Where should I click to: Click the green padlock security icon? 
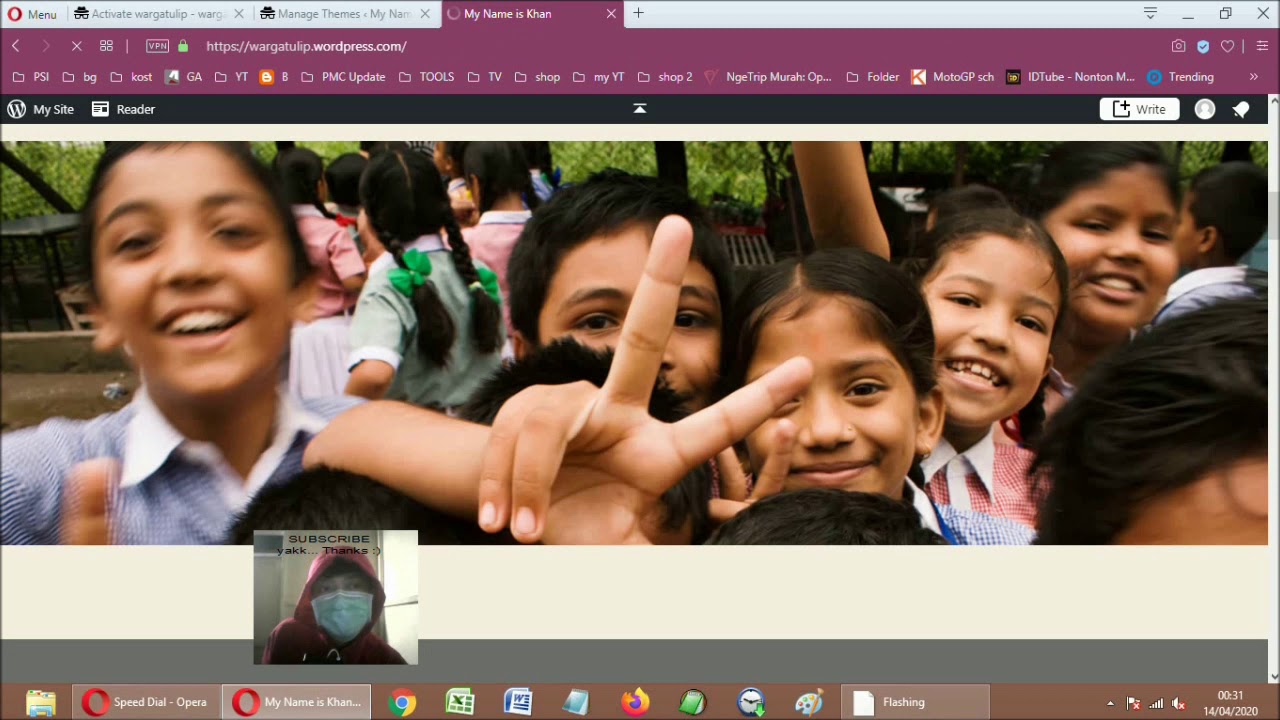[x=183, y=46]
